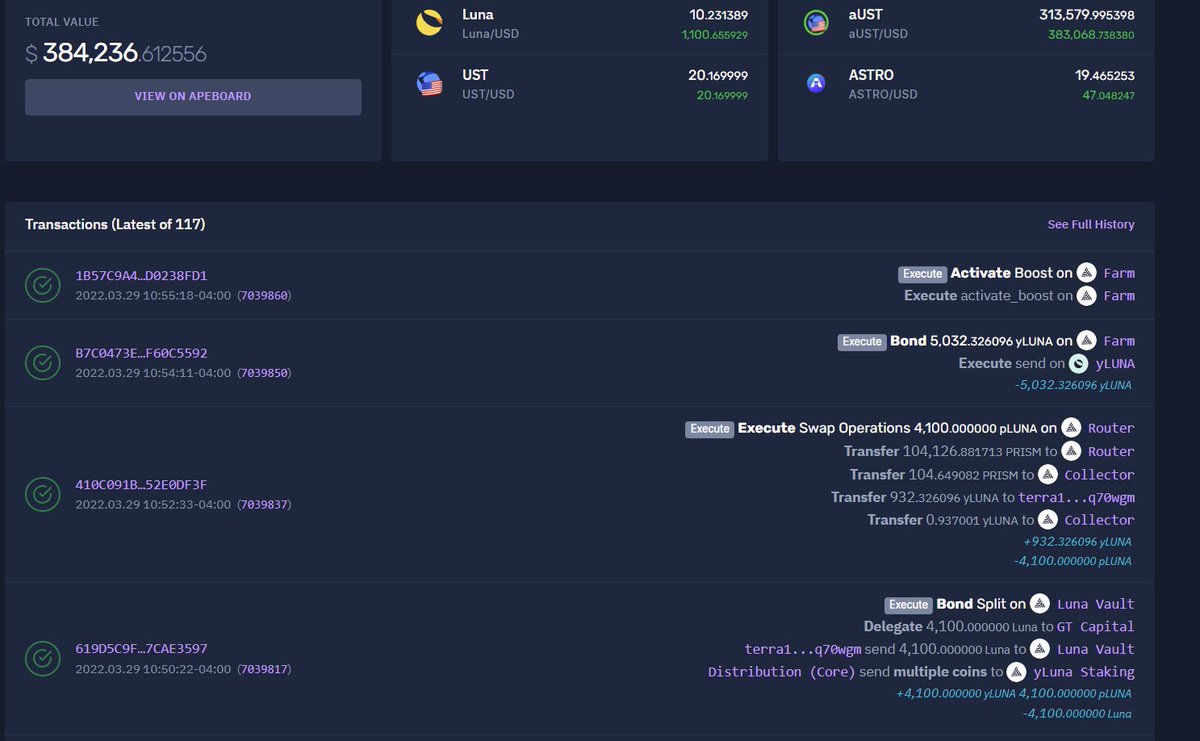Click Luna Vault icon in Bond Split row
Viewport: 1200px width, 741px height.
coord(1040,604)
